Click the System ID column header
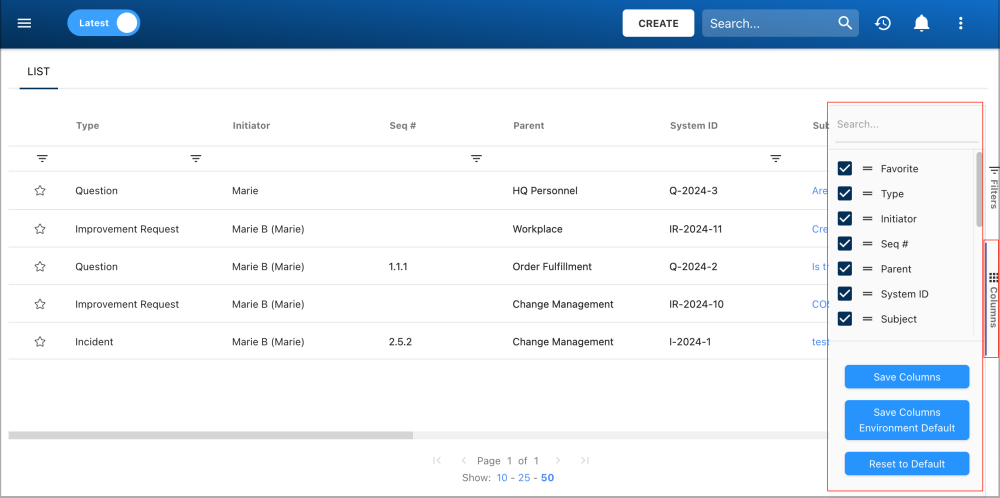Viewport: 1000px width, 498px height. [694, 126]
